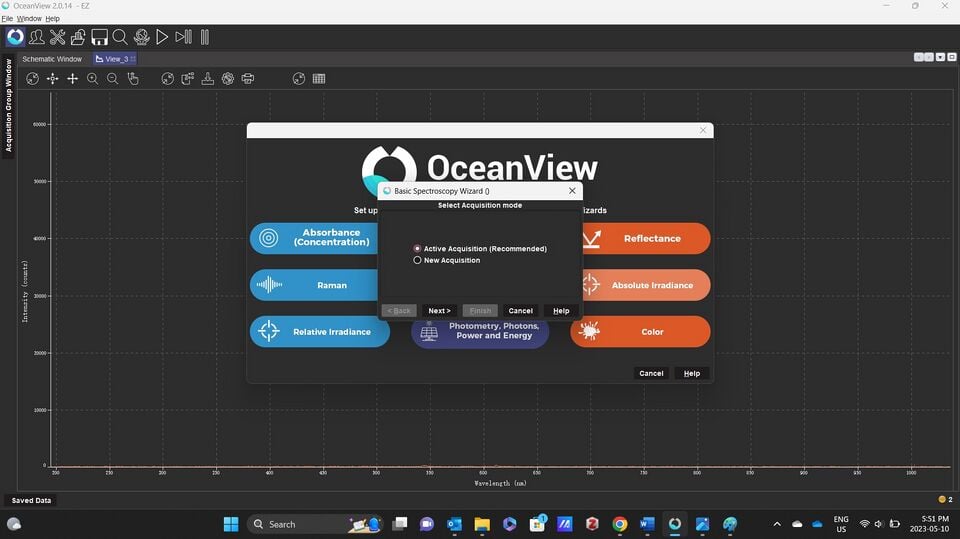Open File Explorer from the taskbar
This screenshot has width=960, height=539.
[482, 524]
